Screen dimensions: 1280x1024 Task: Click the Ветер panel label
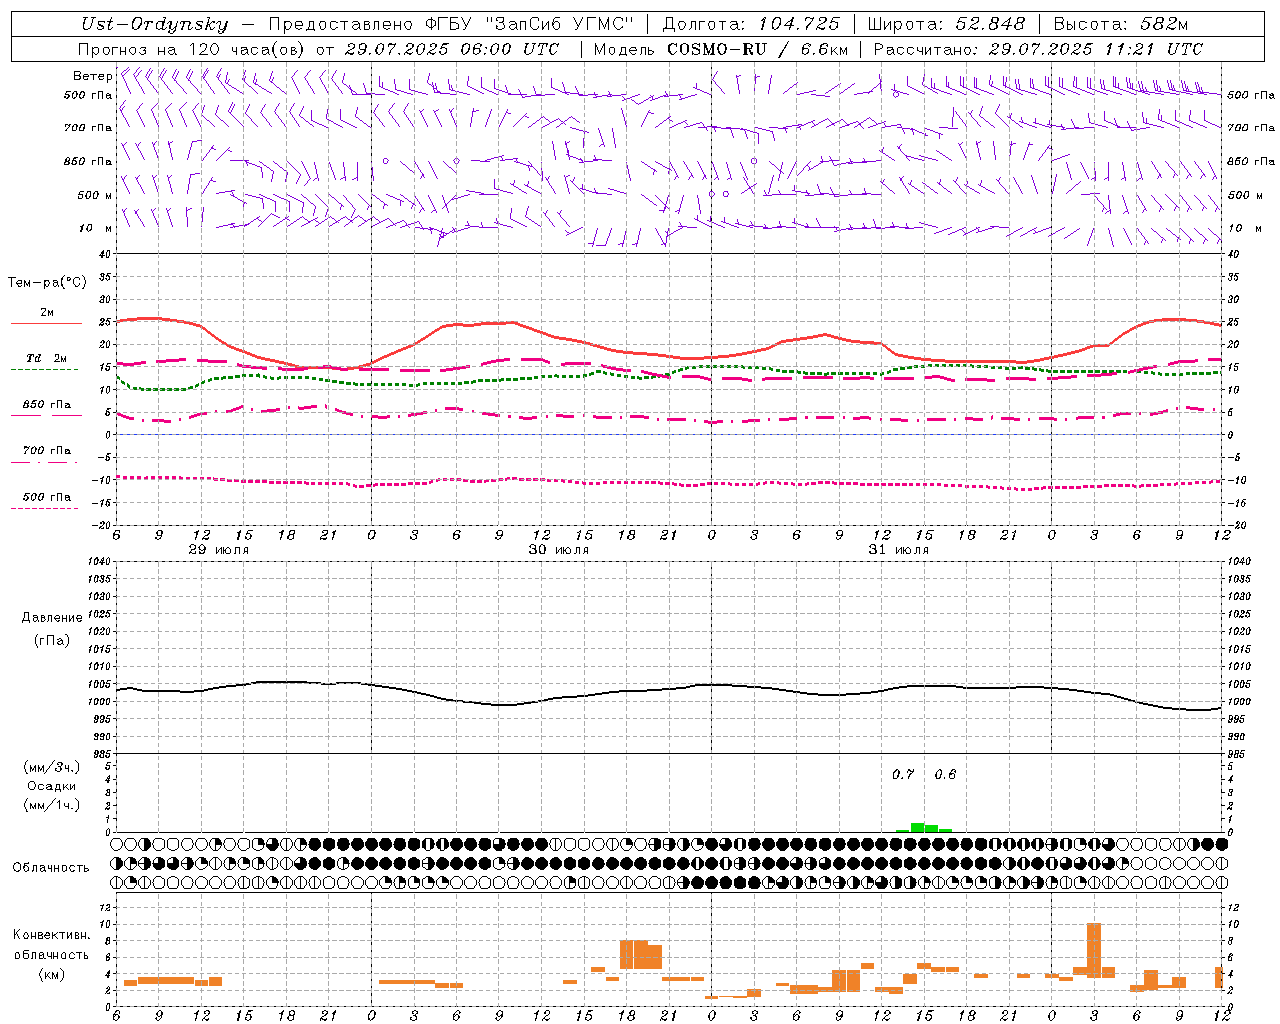[x=92, y=76]
